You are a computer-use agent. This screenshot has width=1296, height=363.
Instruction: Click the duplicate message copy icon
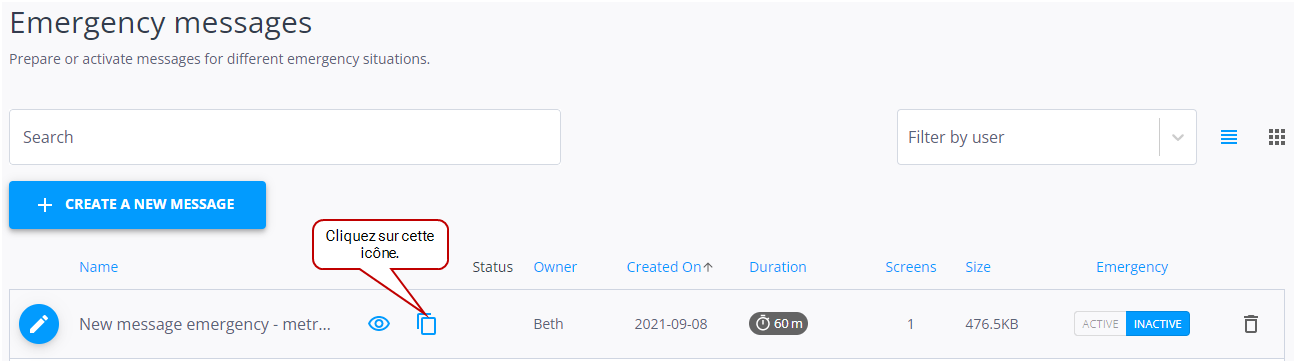[x=427, y=324]
